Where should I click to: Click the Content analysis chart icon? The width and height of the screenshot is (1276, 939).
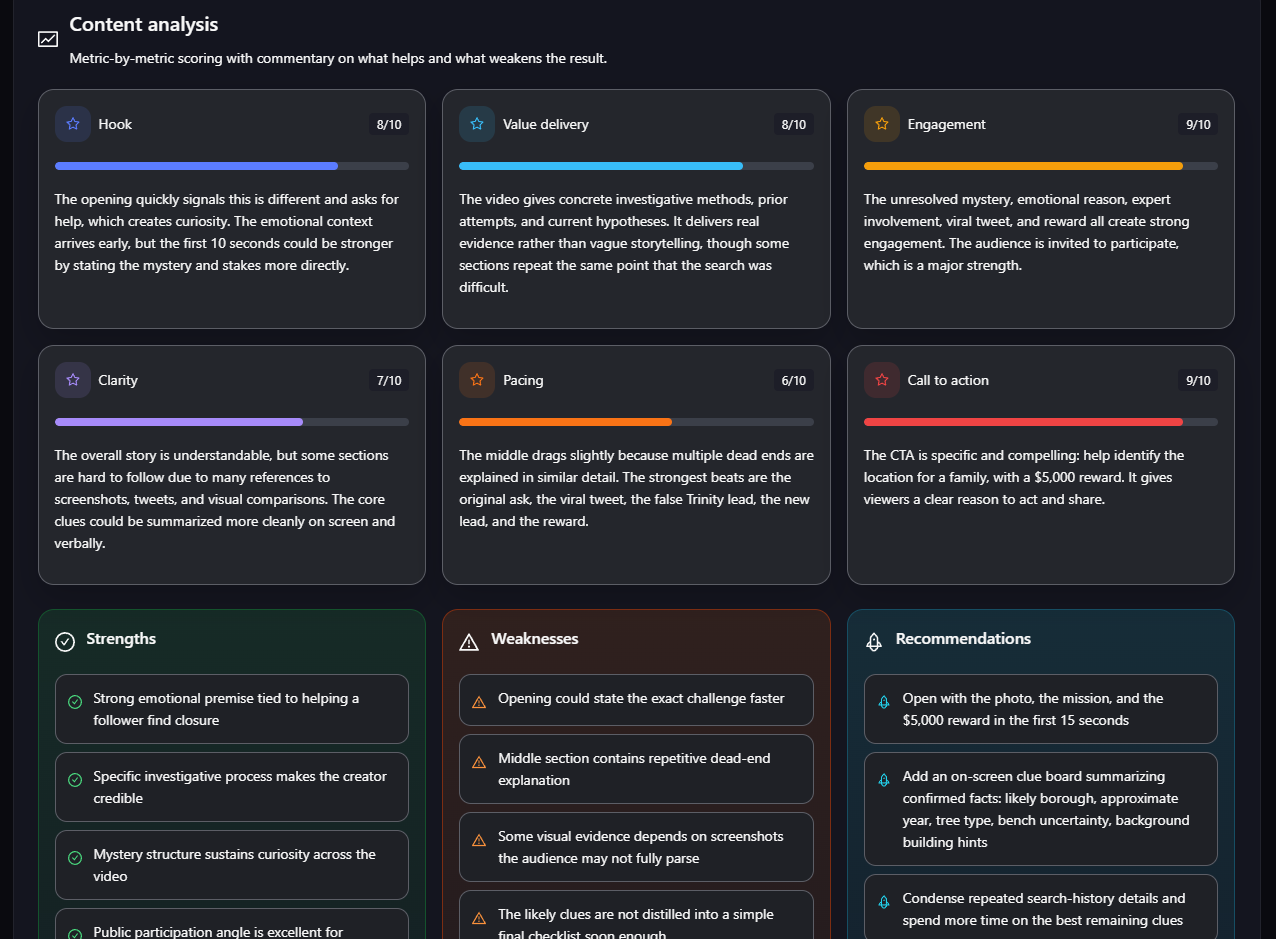tap(48, 39)
